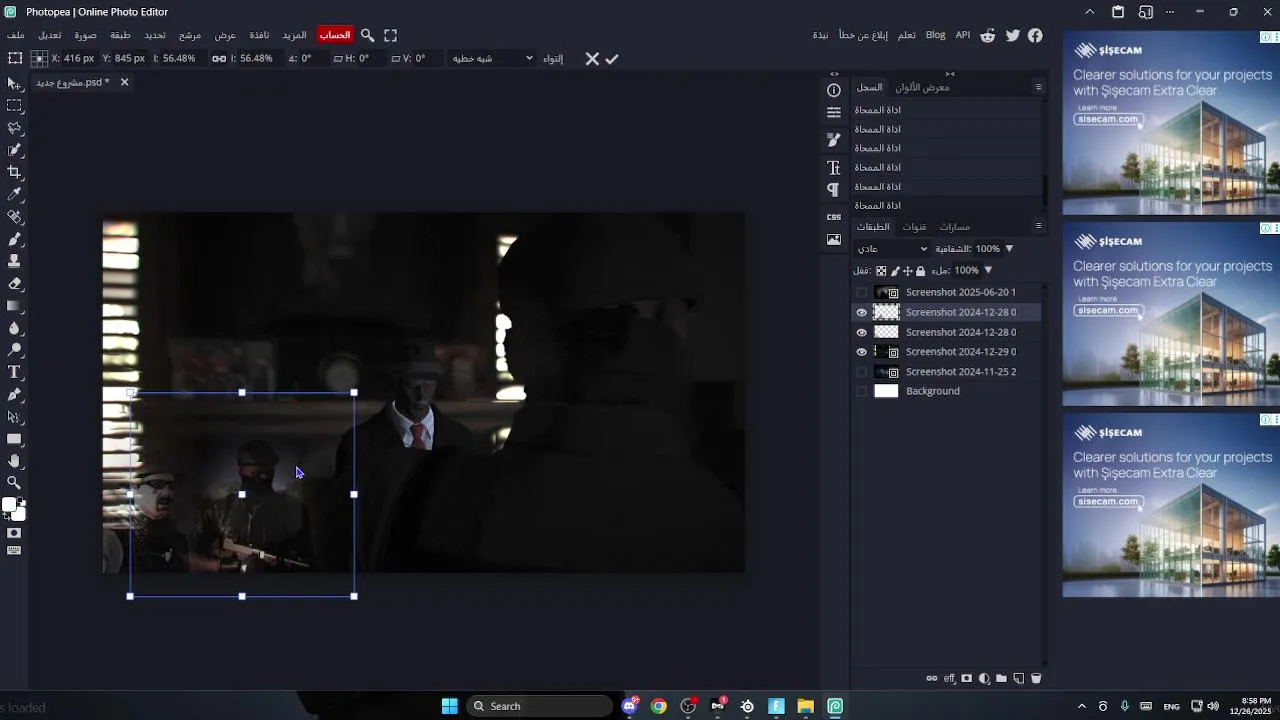Select the Move tool

[x=14, y=83]
